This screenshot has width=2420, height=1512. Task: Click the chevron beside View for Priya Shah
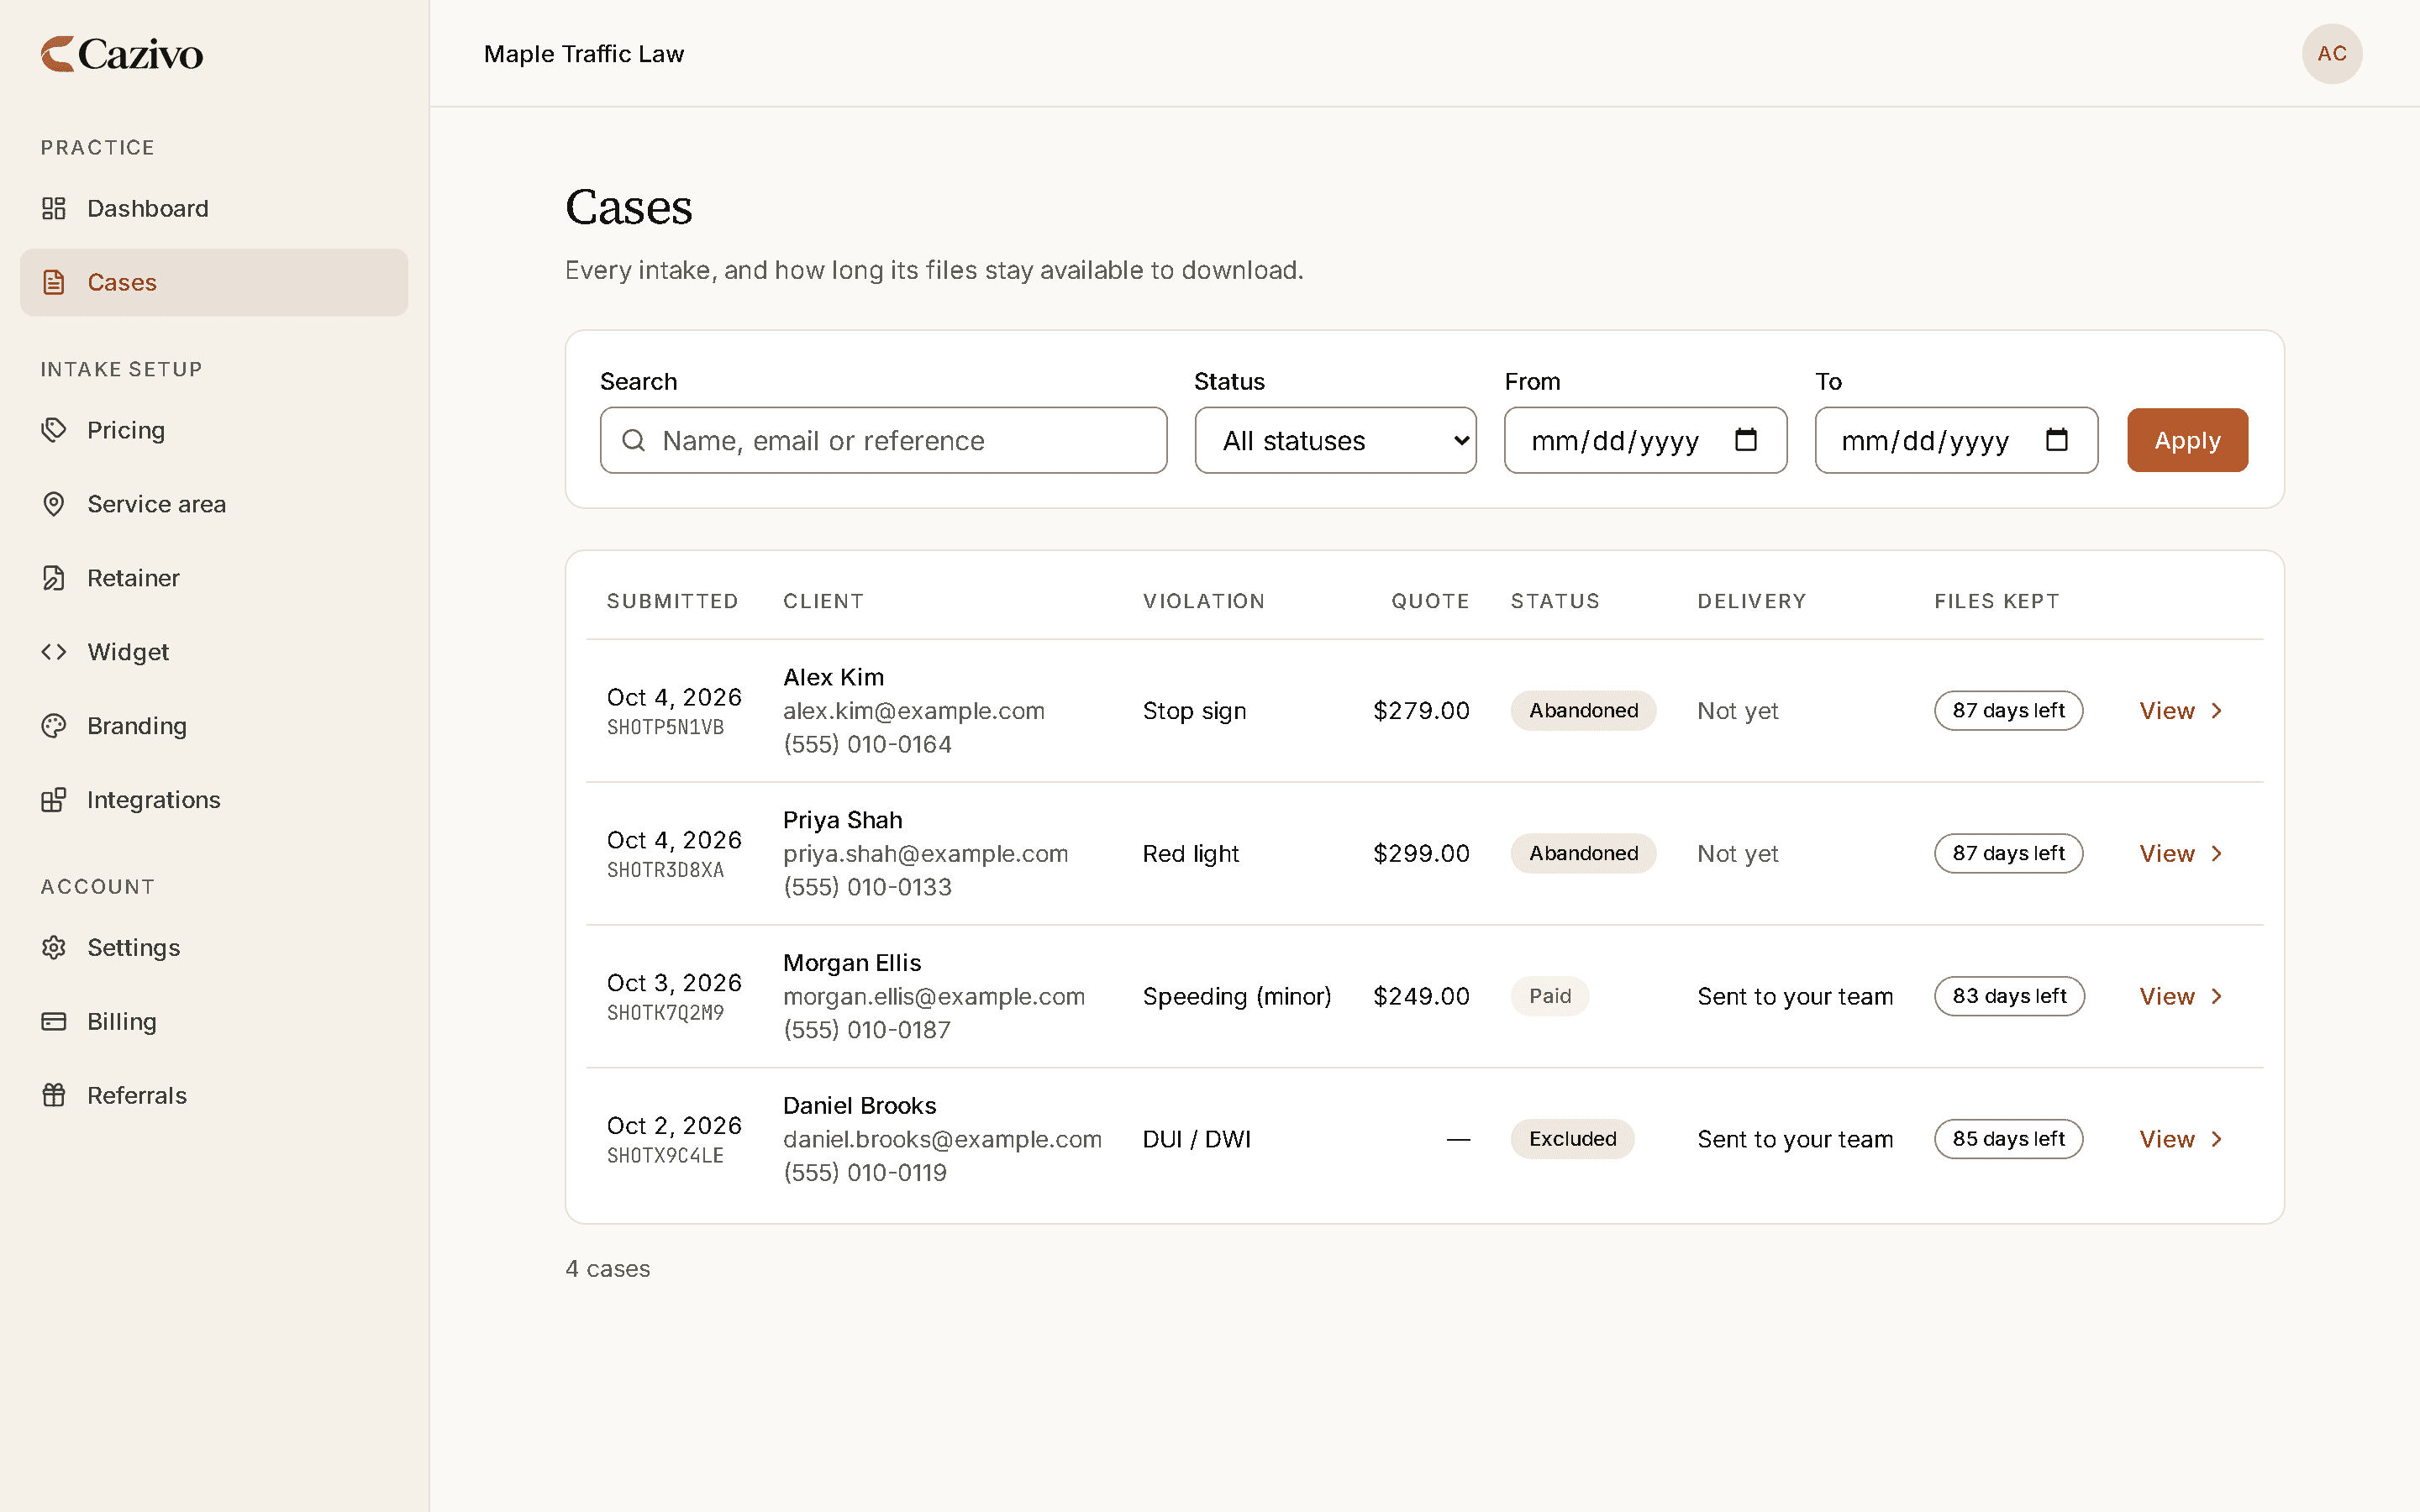point(2217,854)
